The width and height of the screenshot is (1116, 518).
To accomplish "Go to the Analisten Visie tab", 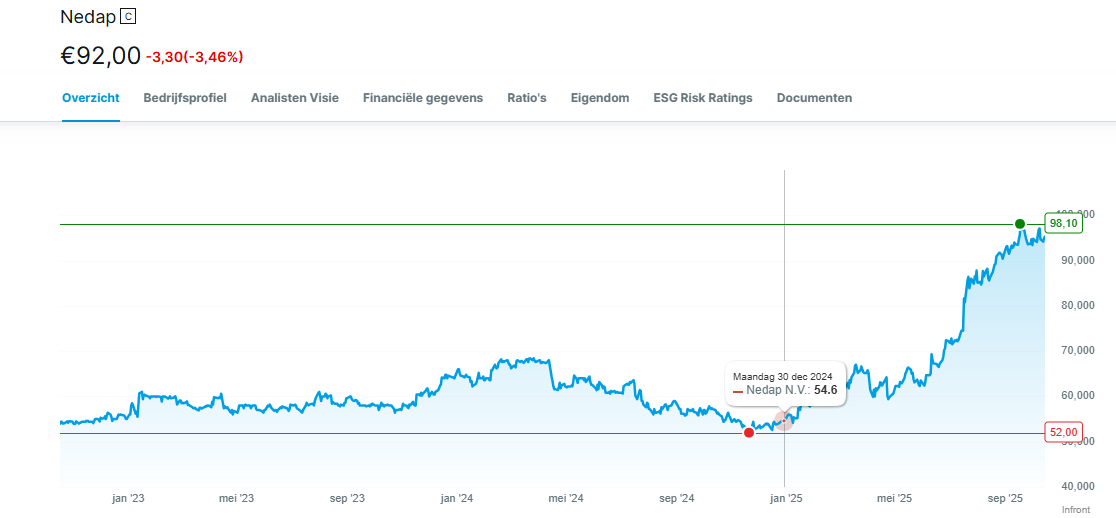I will click(295, 98).
